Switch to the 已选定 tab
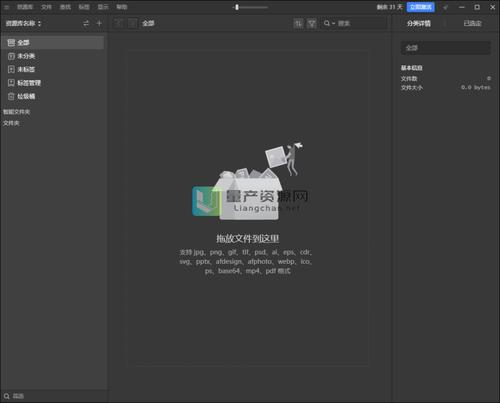500x403 pixels. (x=473, y=23)
